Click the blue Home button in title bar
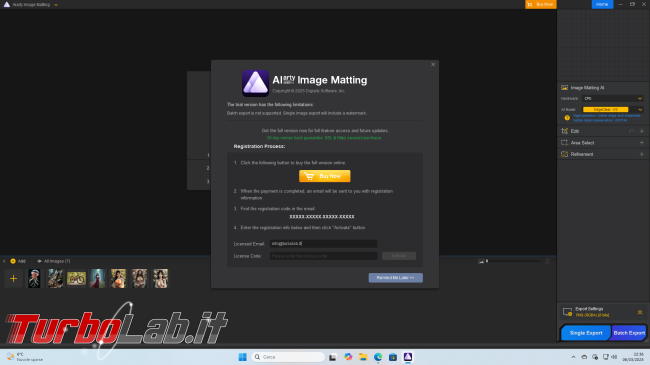 coord(602,4)
